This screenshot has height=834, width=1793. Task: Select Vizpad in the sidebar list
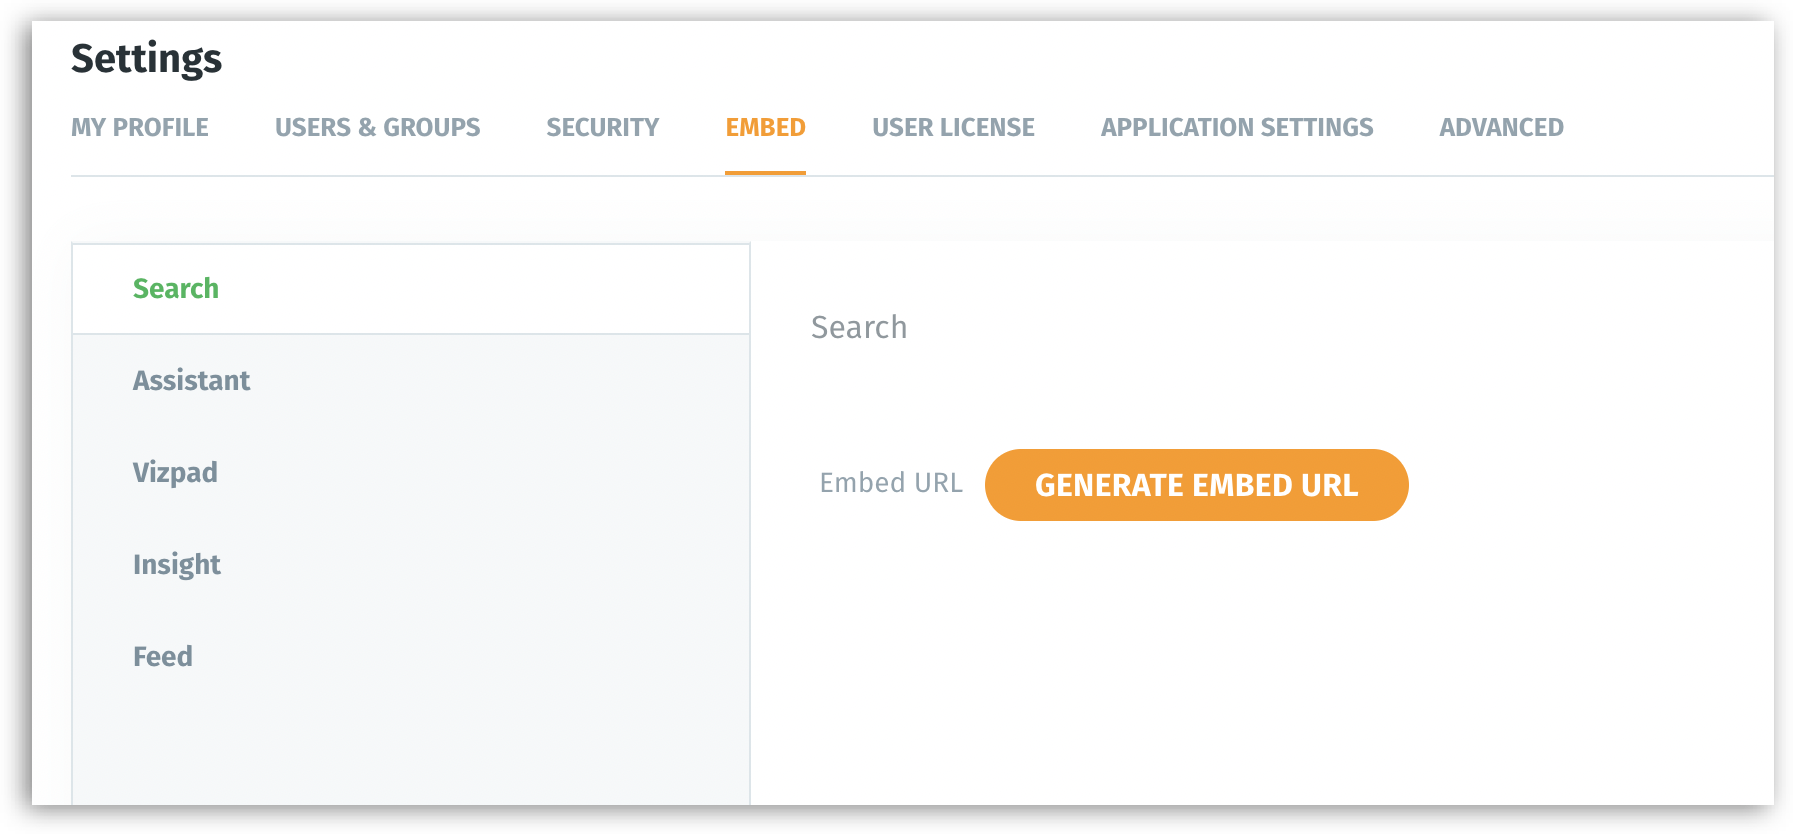pyautogui.click(x=175, y=473)
